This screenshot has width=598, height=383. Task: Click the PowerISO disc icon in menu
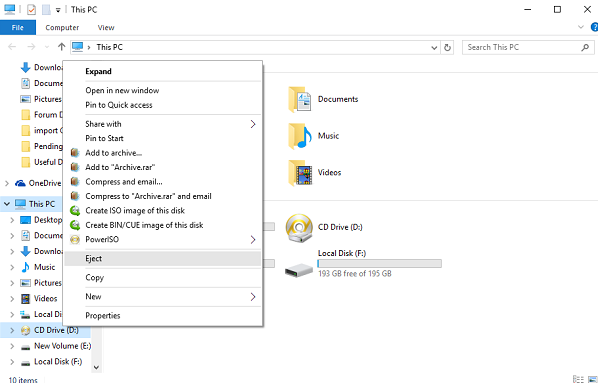click(75, 240)
